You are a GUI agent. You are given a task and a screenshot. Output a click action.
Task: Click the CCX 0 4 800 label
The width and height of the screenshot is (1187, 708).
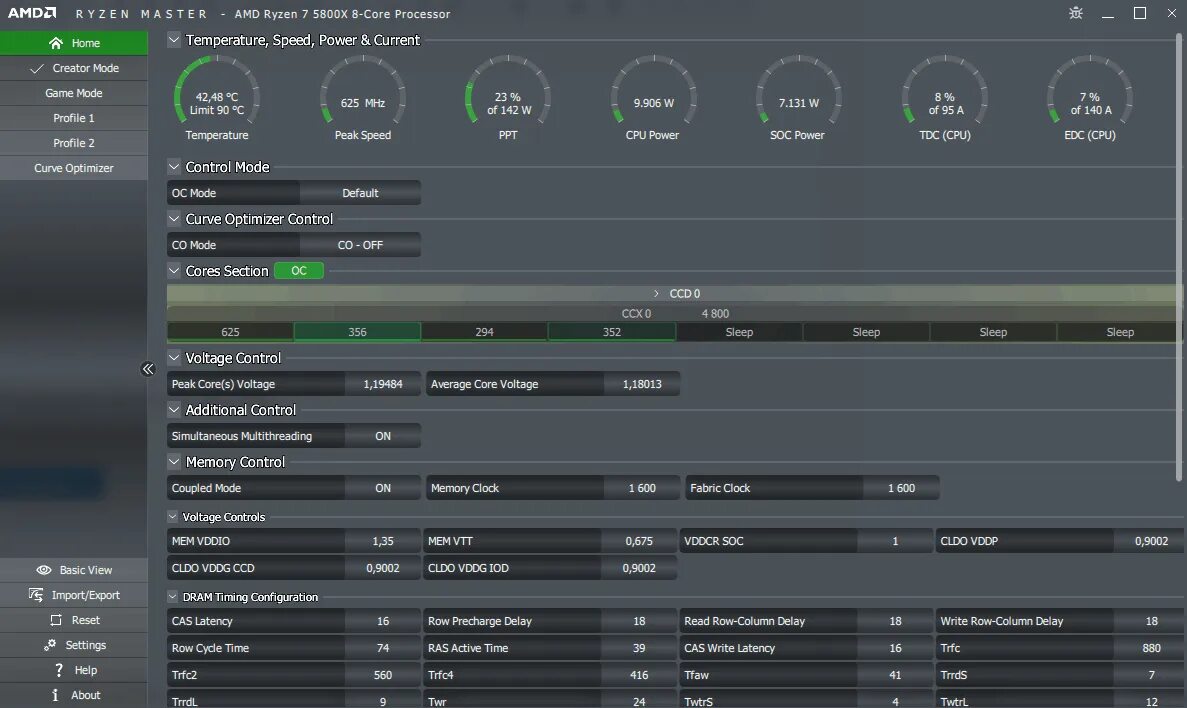tap(675, 313)
